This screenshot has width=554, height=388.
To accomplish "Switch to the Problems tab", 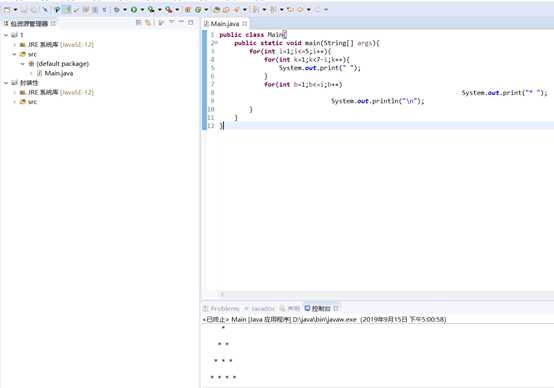I will (221, 308).
